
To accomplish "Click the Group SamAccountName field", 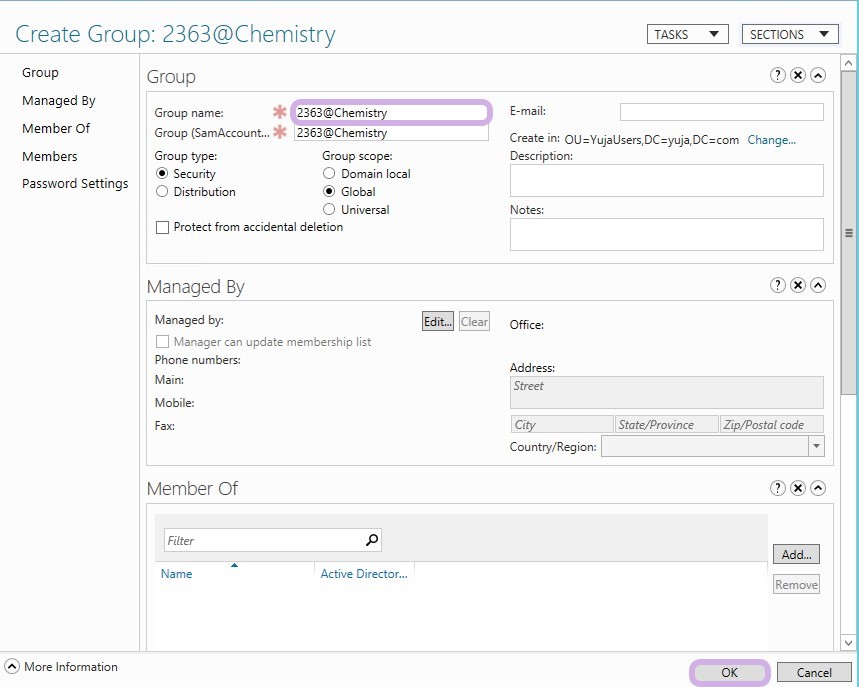I will coord(391,133).
